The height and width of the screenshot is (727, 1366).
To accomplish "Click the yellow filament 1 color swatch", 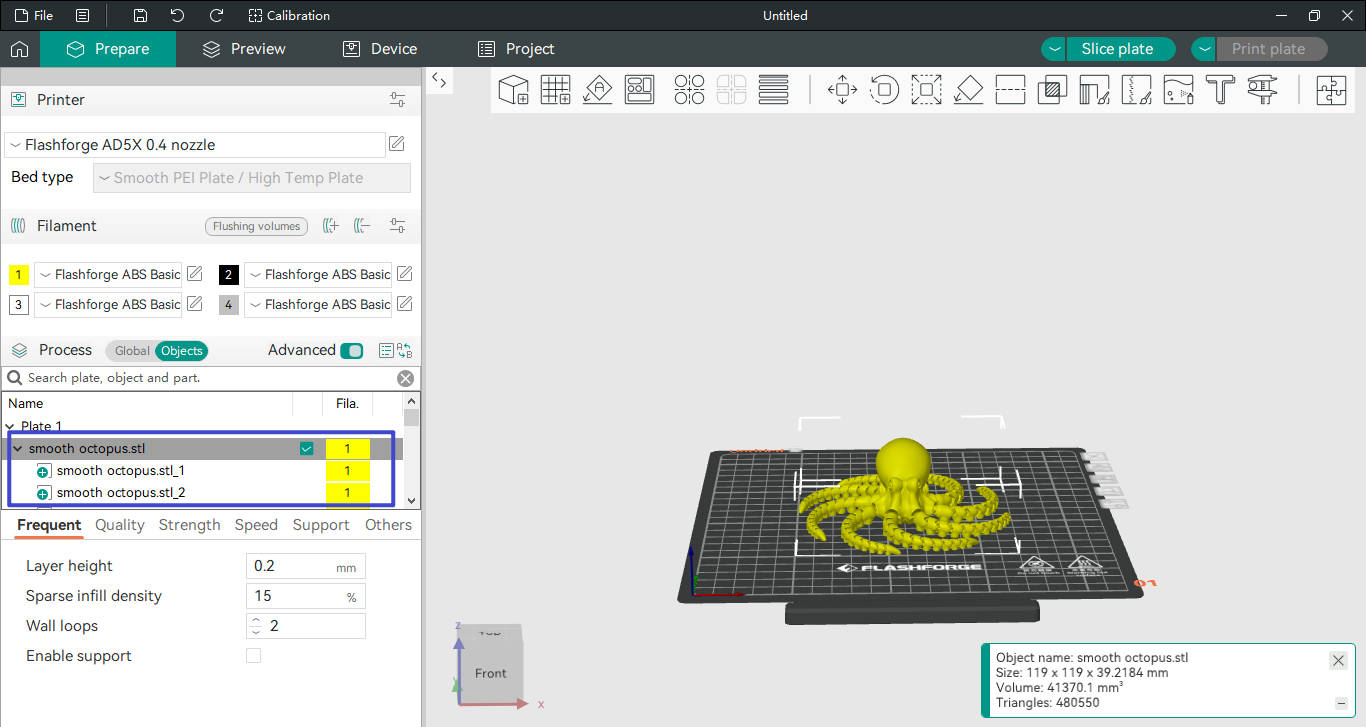I will pos(18,275).
